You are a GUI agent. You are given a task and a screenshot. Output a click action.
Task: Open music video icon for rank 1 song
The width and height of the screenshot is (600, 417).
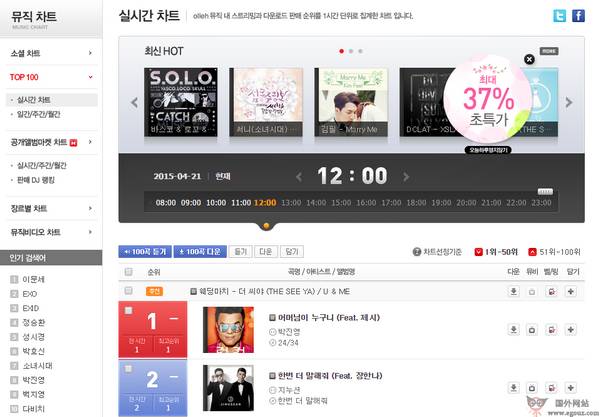[x=532, y=329]
